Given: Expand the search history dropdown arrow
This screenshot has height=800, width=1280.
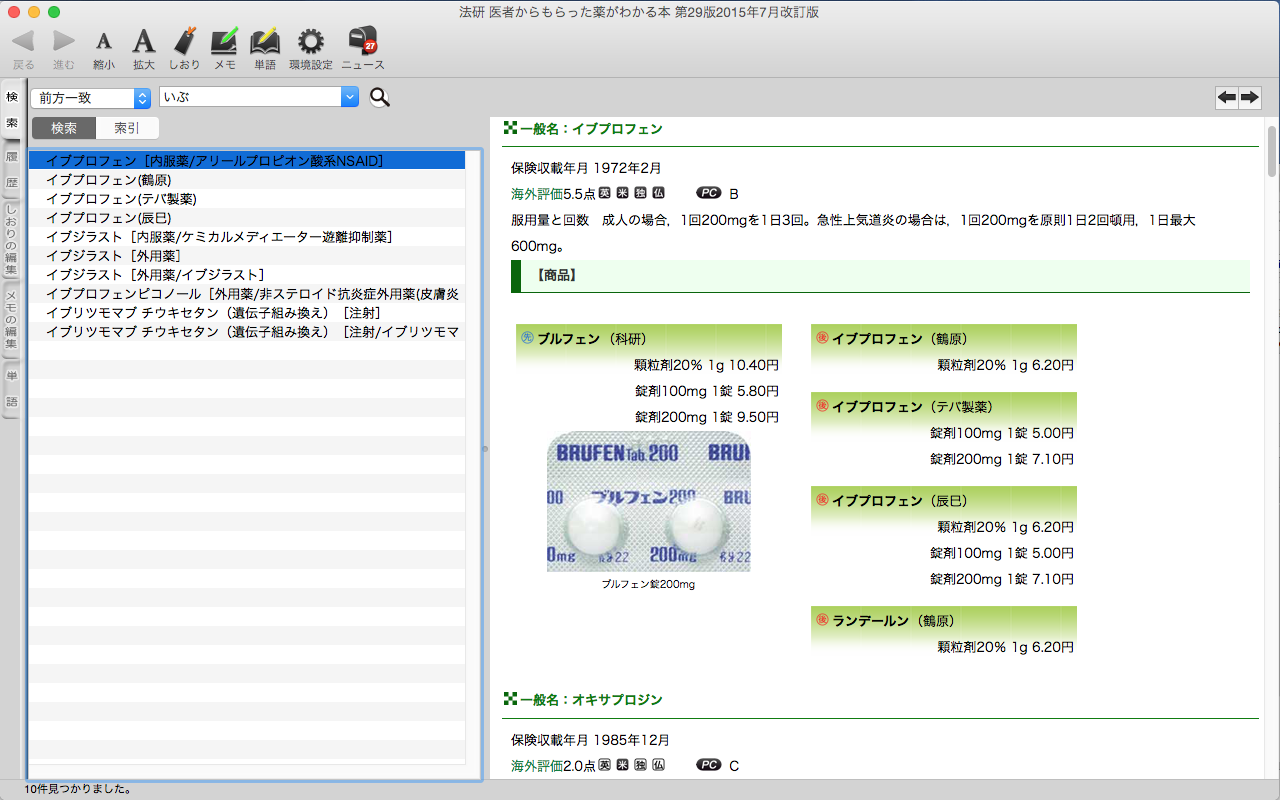Looking at the screenshot, I should tap(349, 97).
